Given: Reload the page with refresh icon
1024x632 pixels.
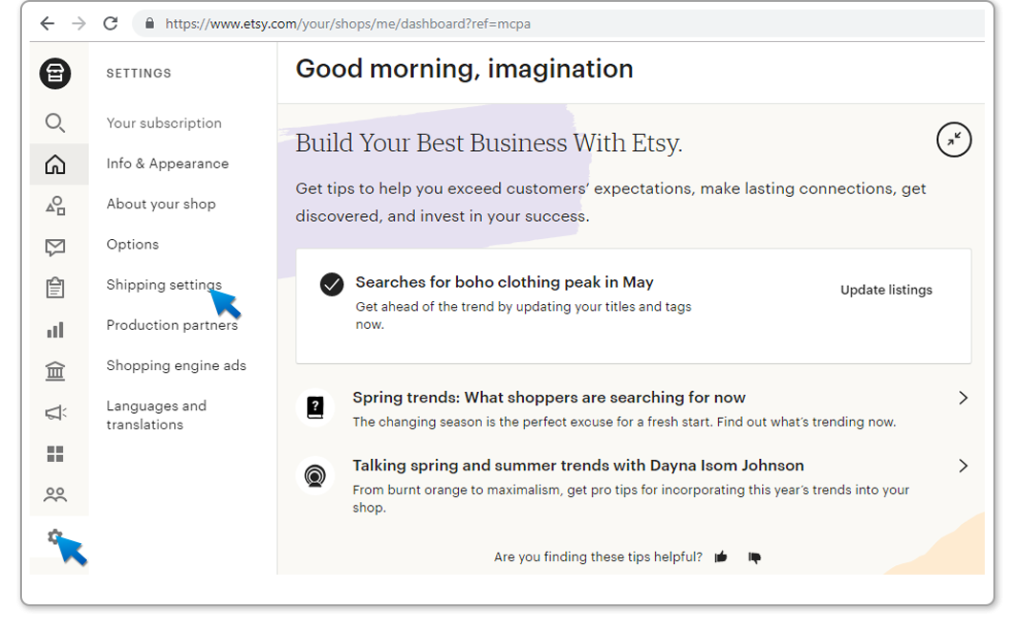Looking at the screenshot, I should tap(110, 24).
